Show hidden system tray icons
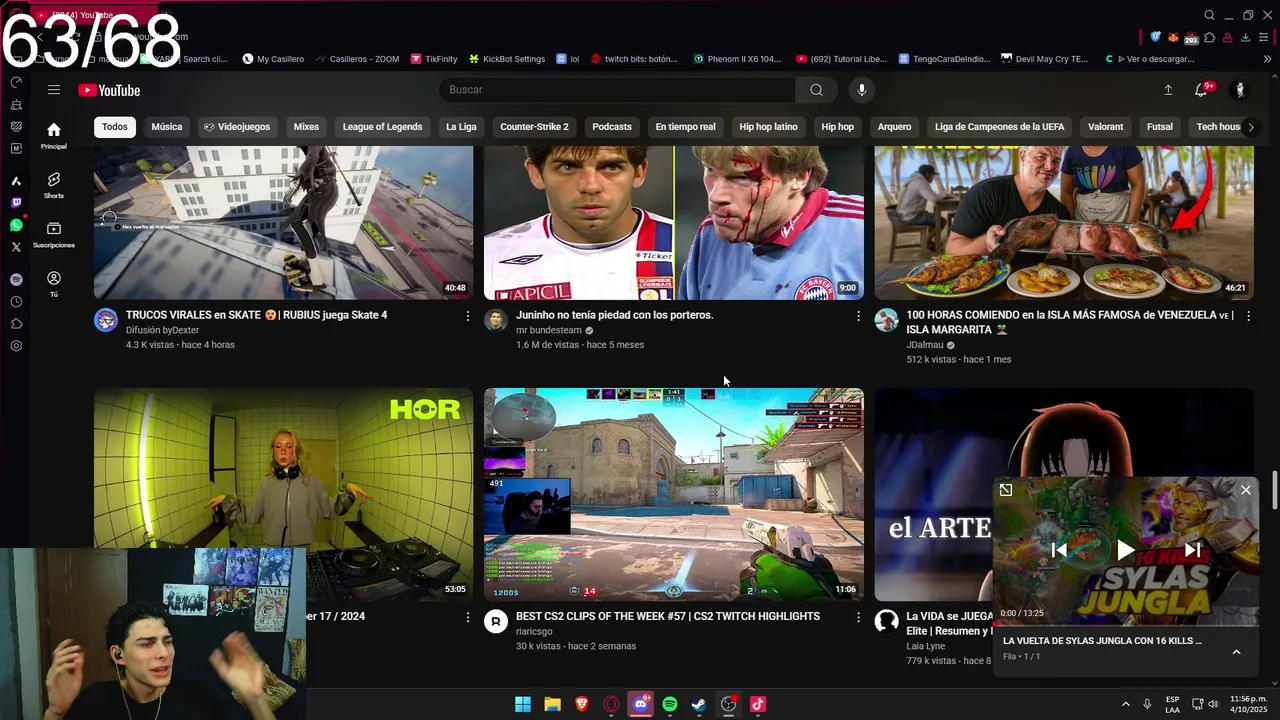Viewport: 1280px width, 720px height. [1125, 704]
